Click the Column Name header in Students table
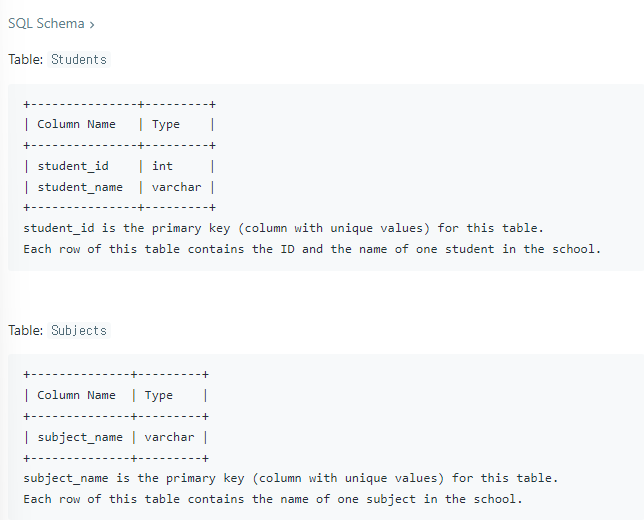This screenshot has width=644, height=520. (x=76, y=124)
